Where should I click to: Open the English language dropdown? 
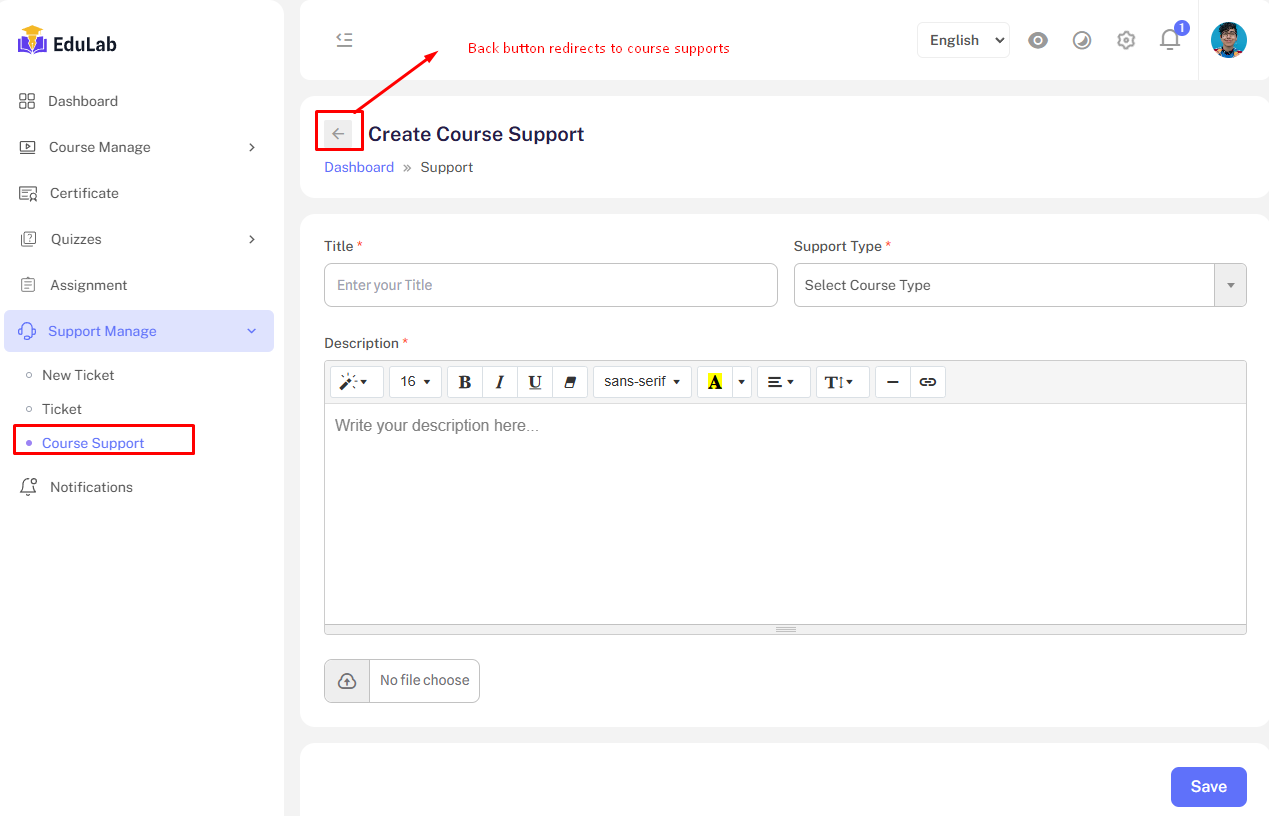tap(963, 40)
